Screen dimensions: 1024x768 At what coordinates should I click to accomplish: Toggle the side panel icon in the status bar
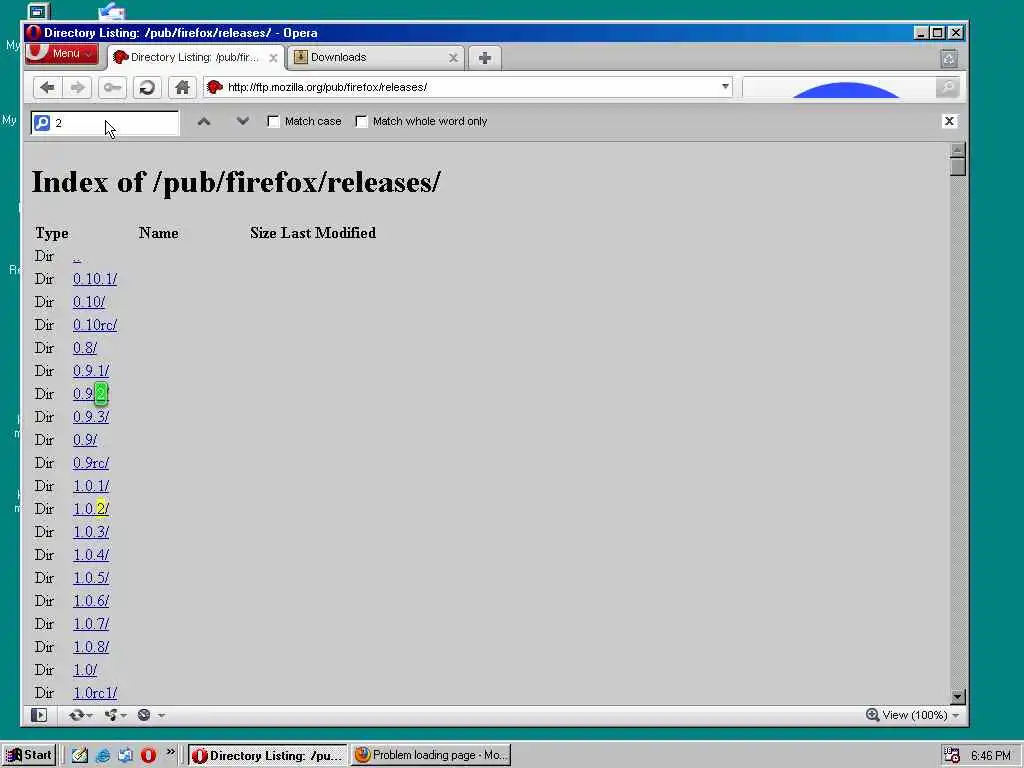click(39, 715)
